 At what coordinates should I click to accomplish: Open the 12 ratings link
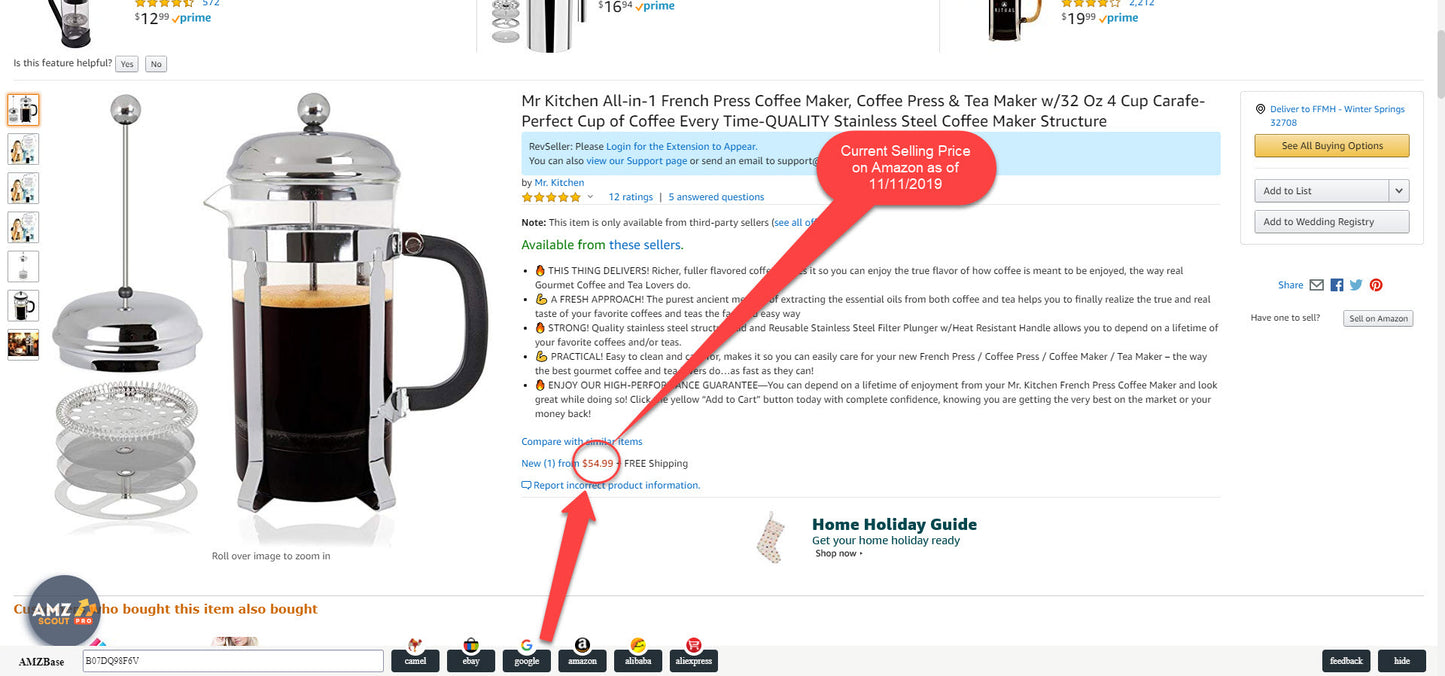(x=630, y=197)
